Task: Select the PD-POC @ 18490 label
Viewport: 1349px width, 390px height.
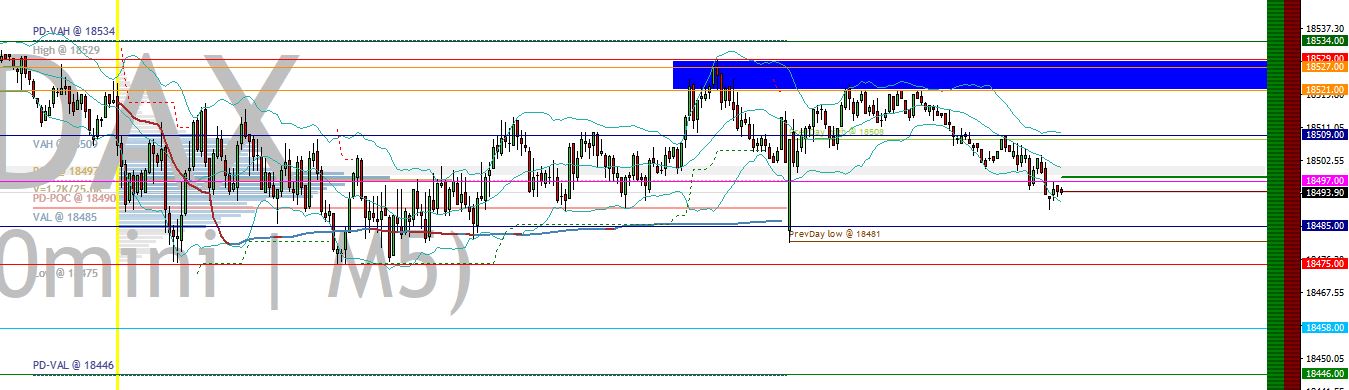Action: [x=75, y=199]
